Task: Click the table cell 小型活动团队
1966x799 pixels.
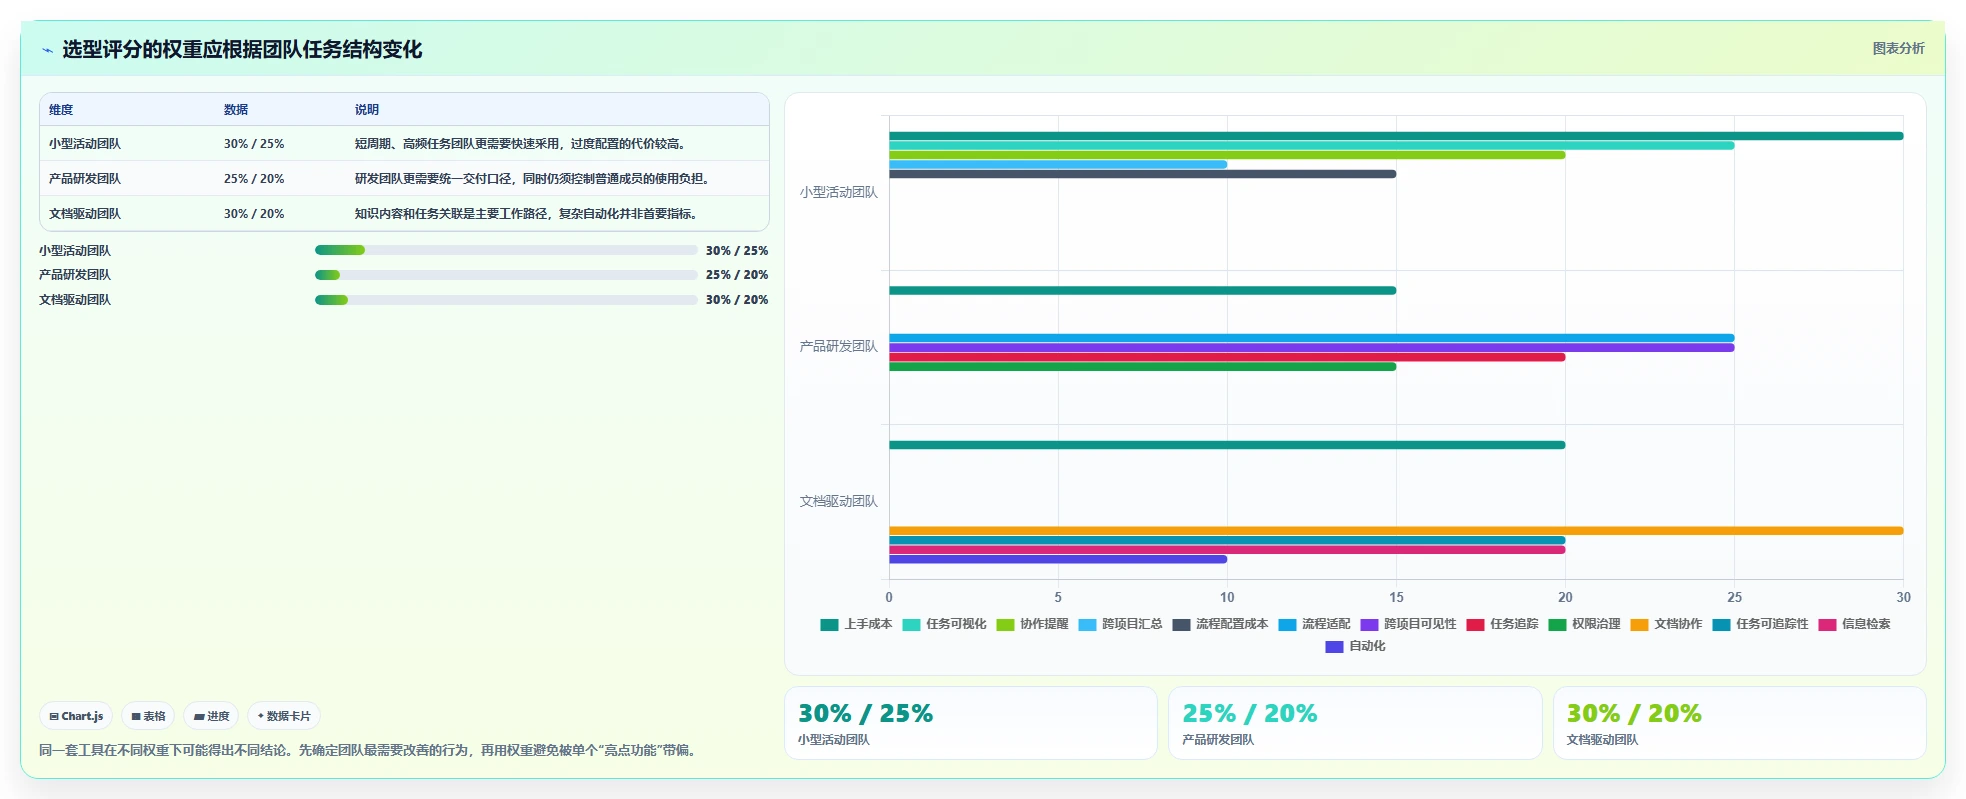Action: point(85,144)
